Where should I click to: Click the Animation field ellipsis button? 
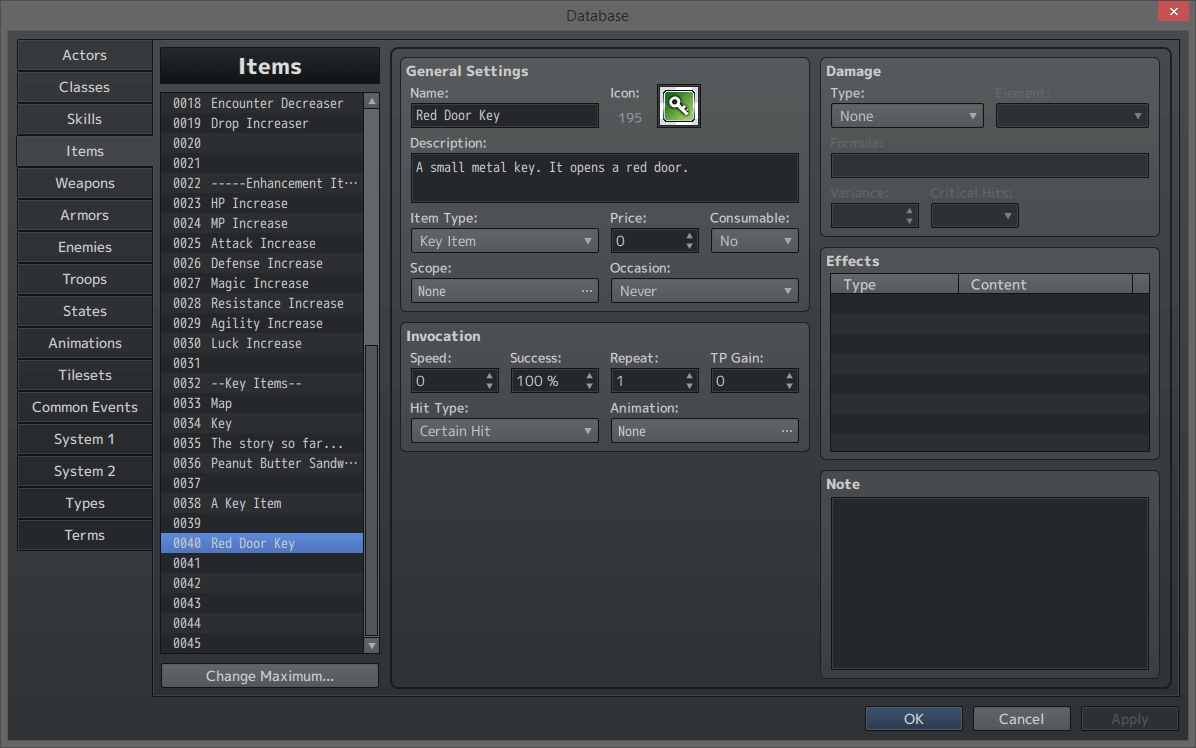click(786, 431)
